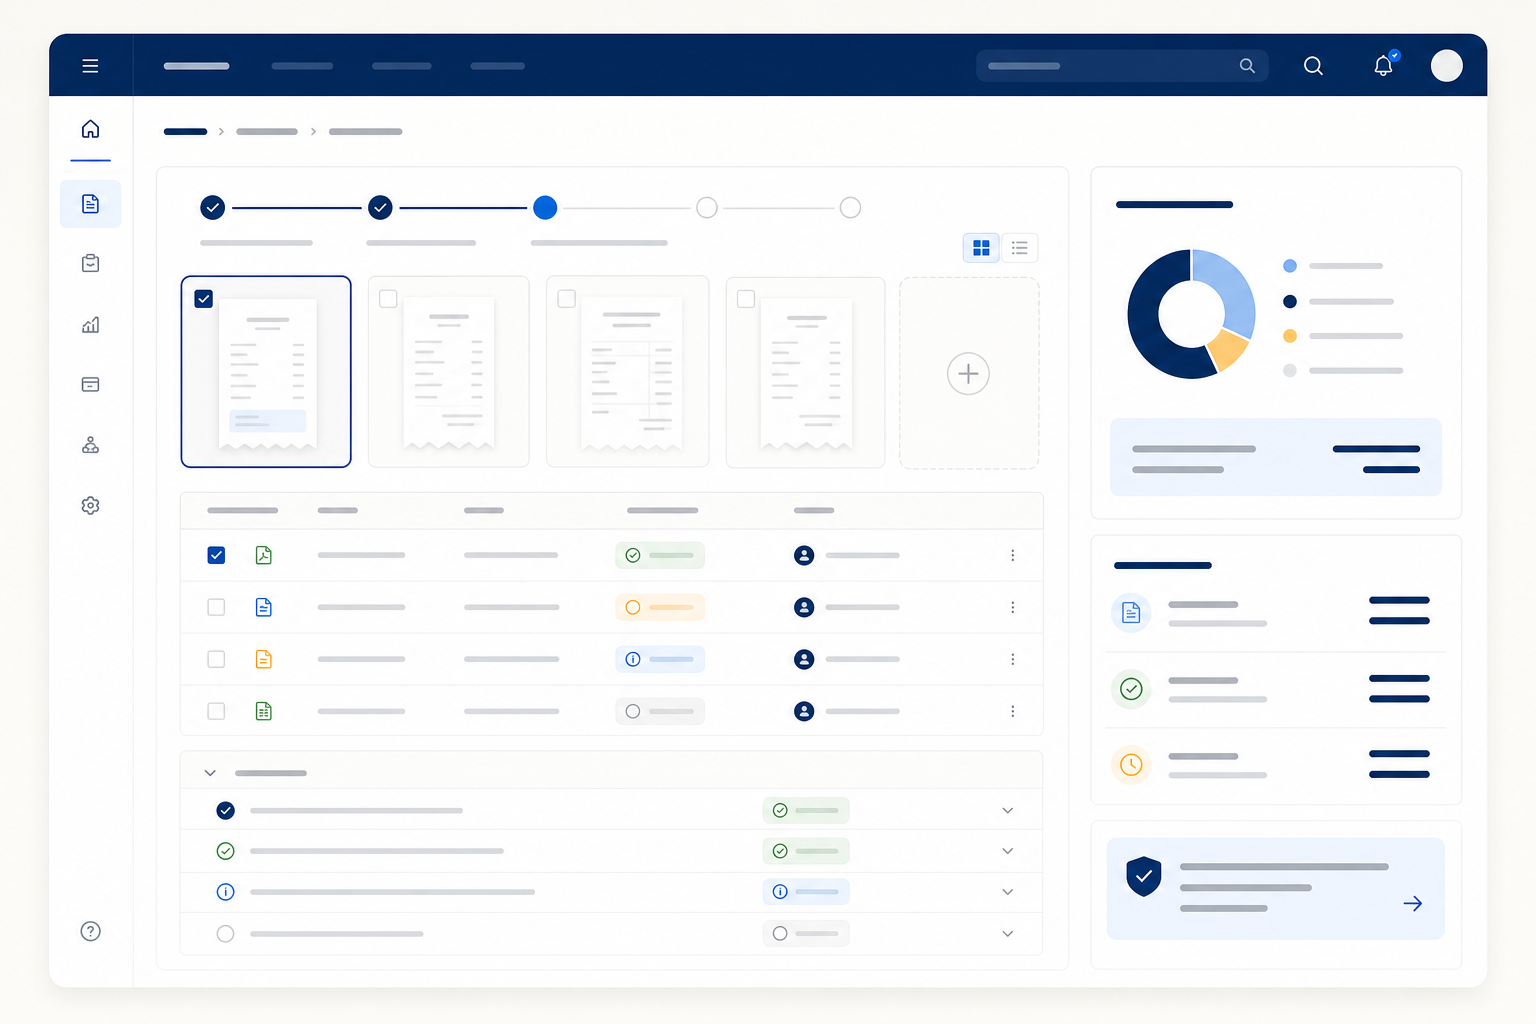Open the first top navigation item

(x=196, y=66)
